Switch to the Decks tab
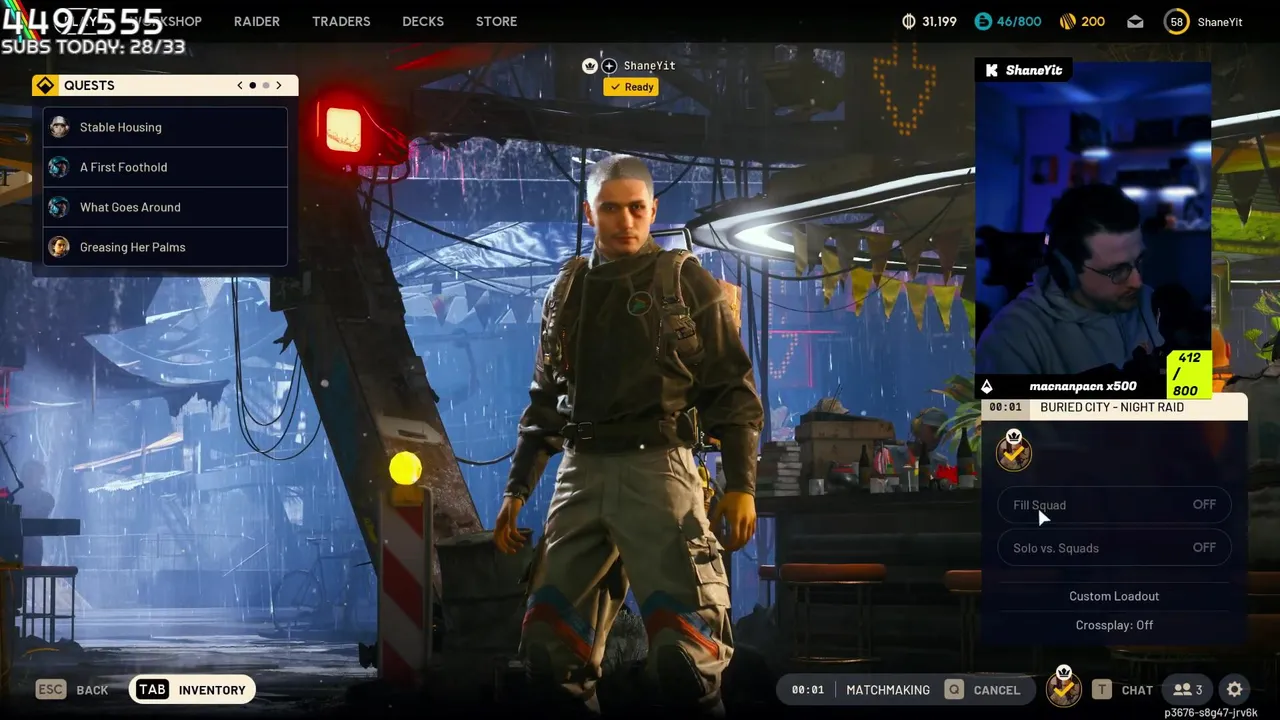Viewport: 1280px width, 720px height. coord(423,21)
